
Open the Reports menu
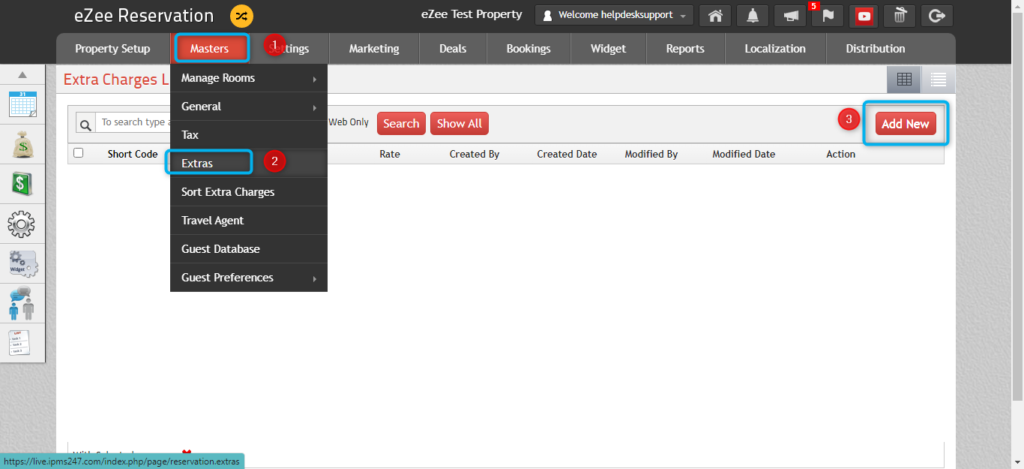(x=685, y=49)
